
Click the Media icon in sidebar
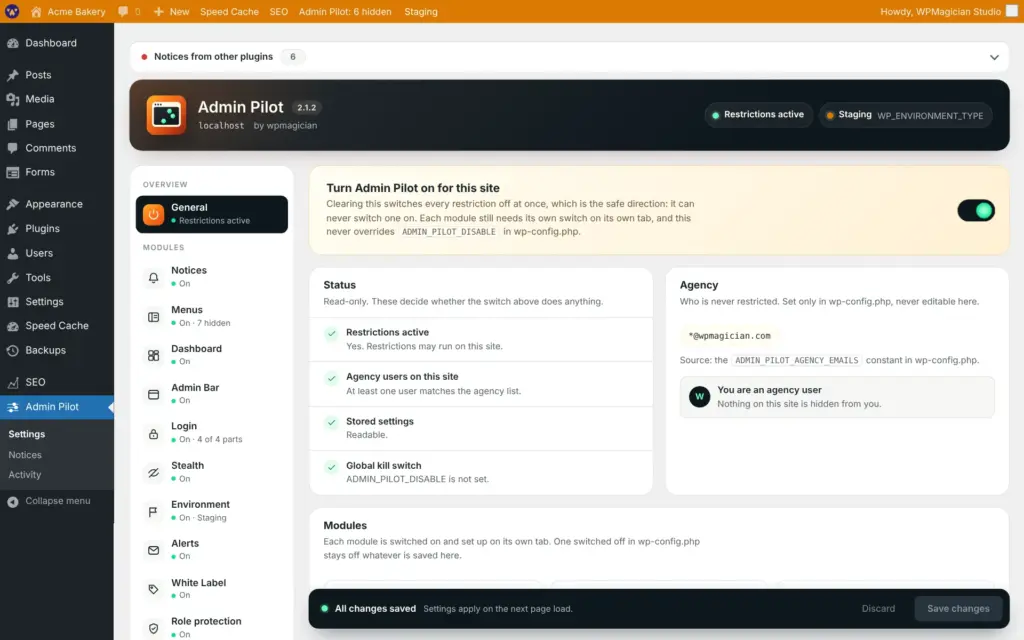coord(12,99)
